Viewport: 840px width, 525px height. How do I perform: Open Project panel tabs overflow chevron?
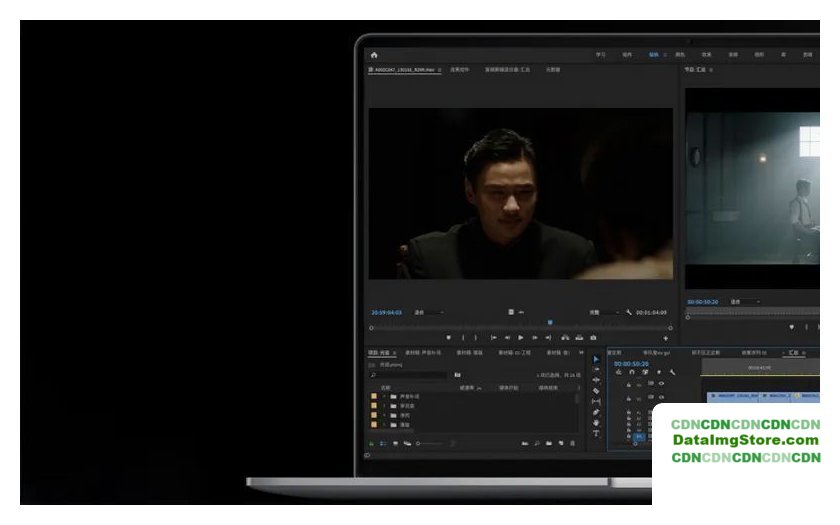tap(581, 352)
